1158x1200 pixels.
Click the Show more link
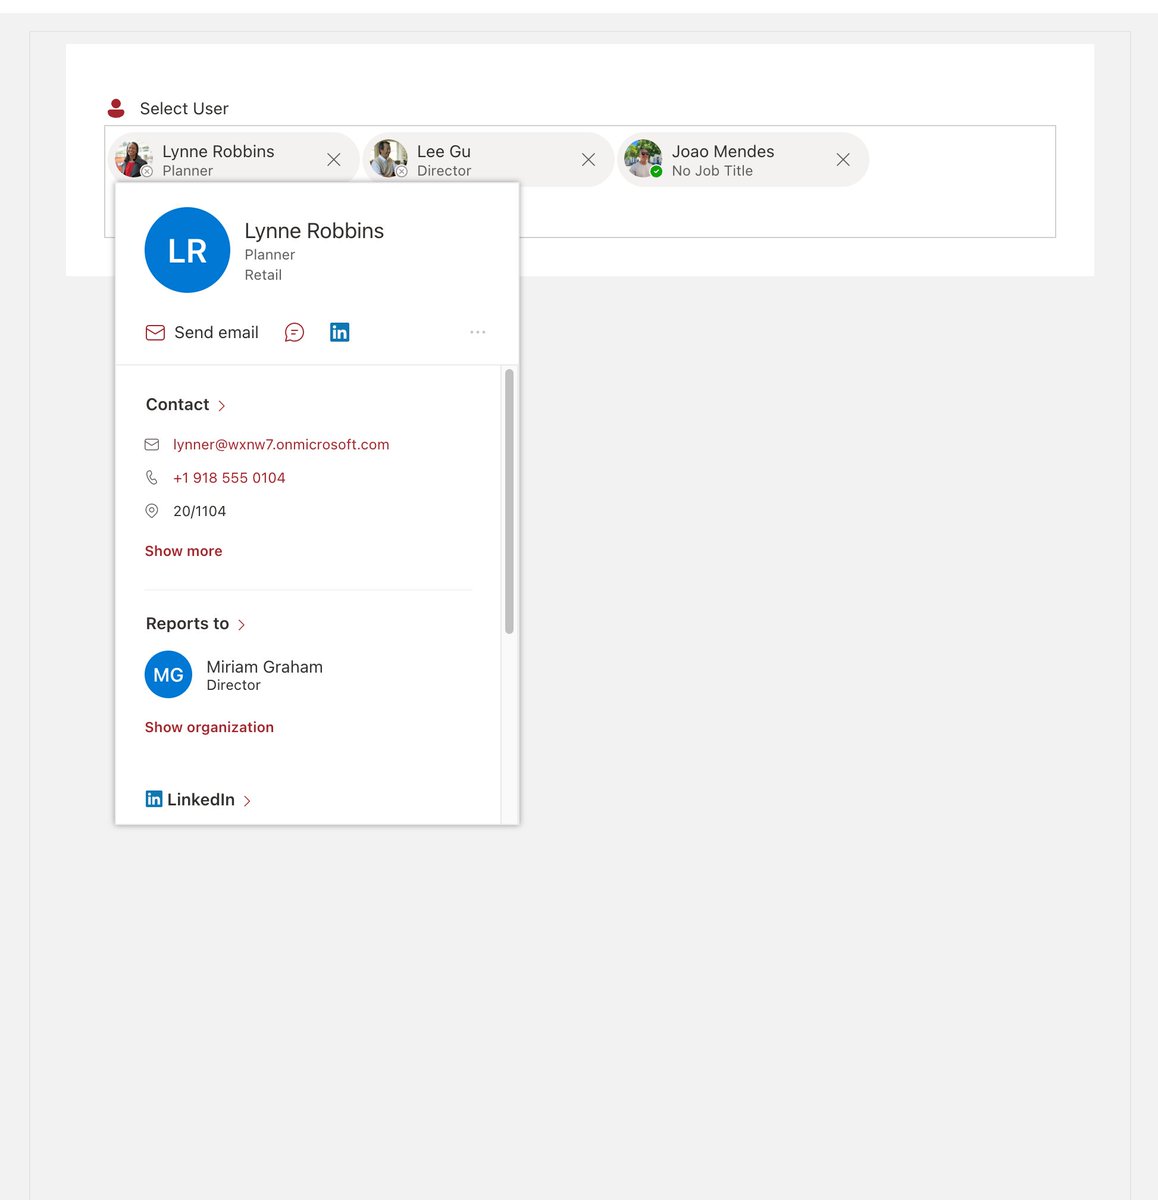click(183, 551)
